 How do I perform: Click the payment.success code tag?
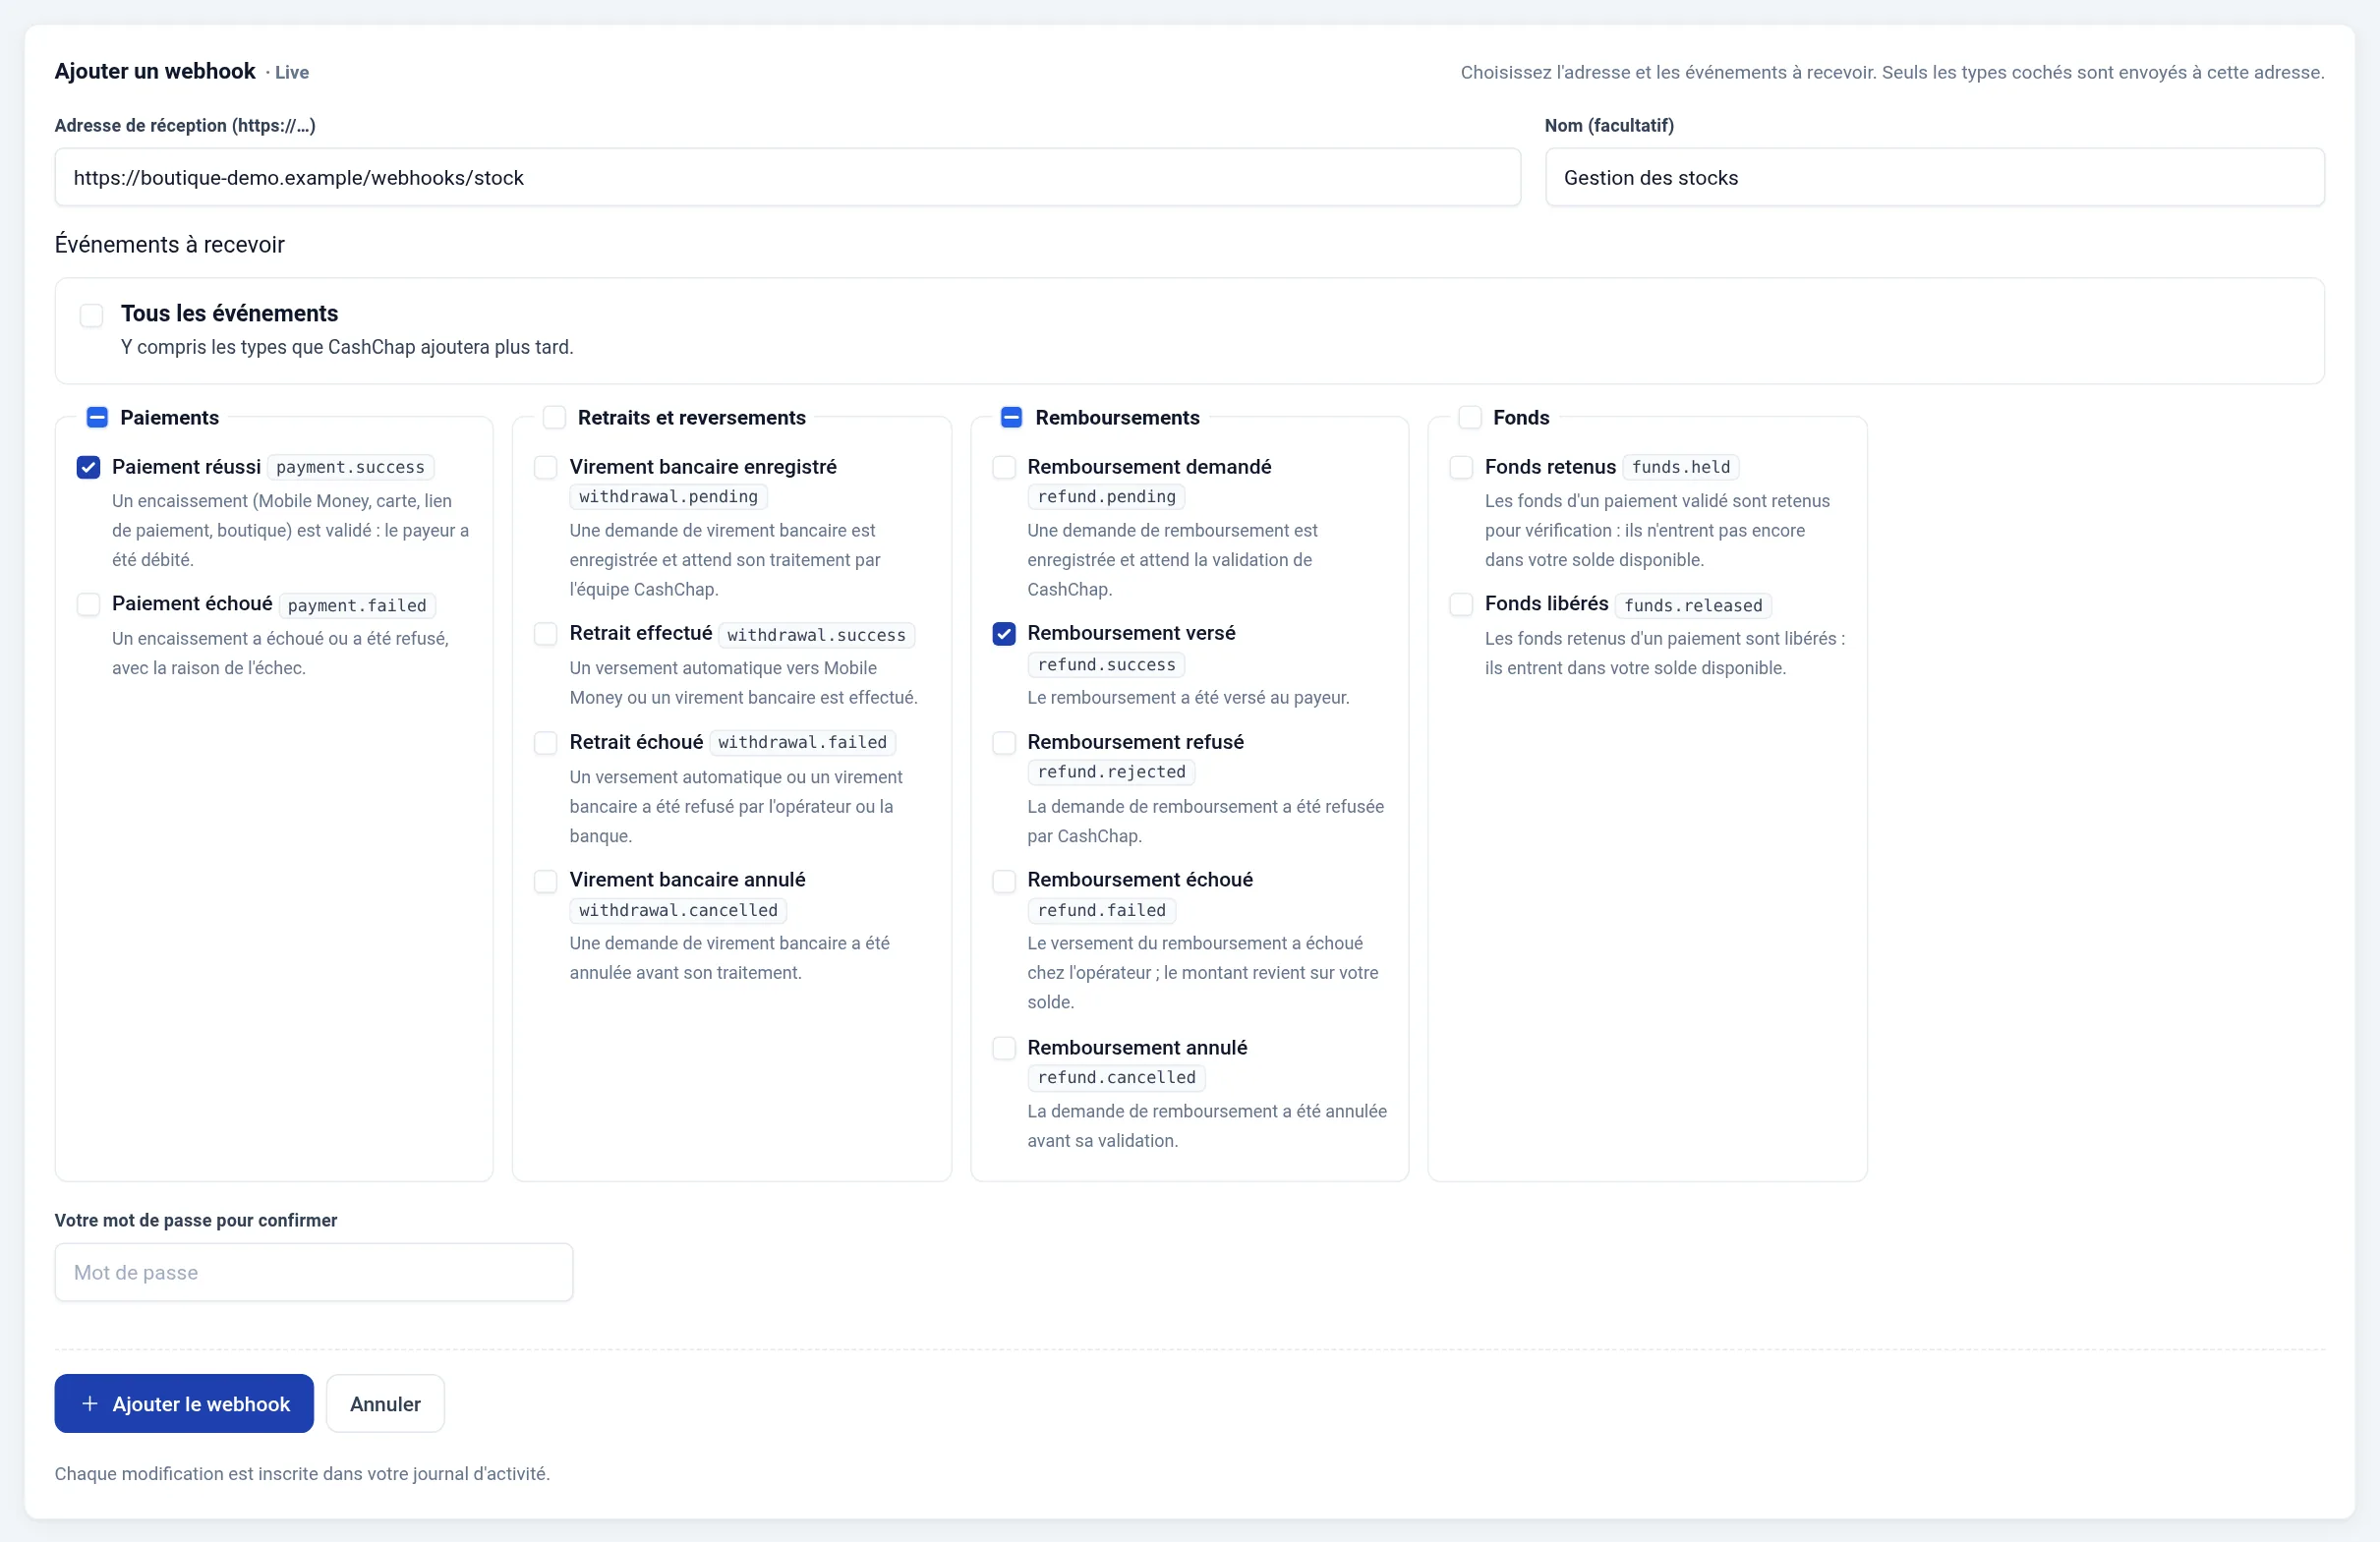[350, 467]
